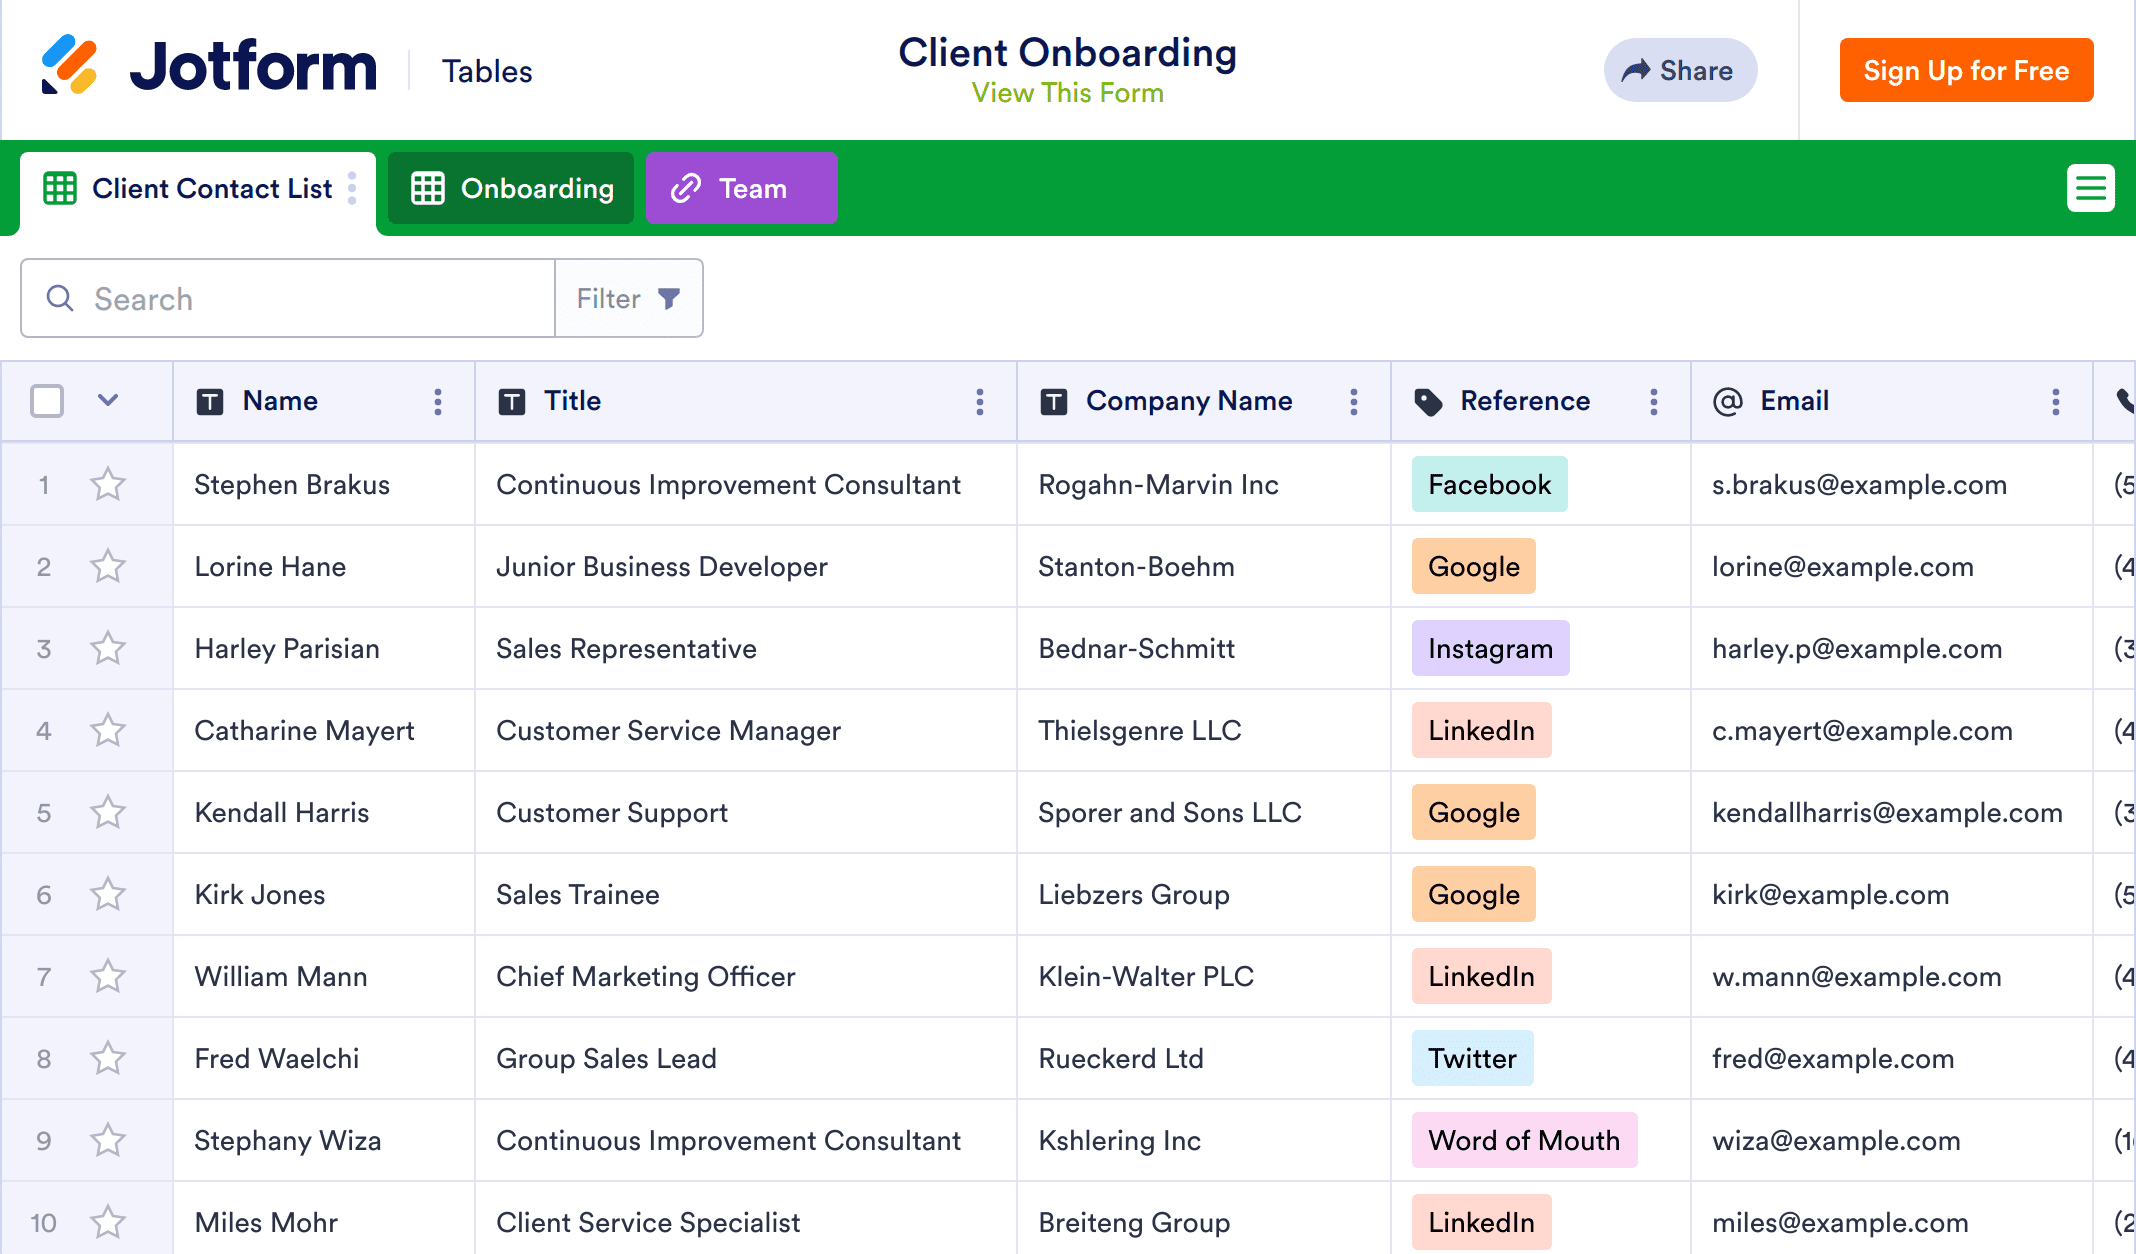
Task: Open the Reference column options menu
Action: pos(1653,401)
